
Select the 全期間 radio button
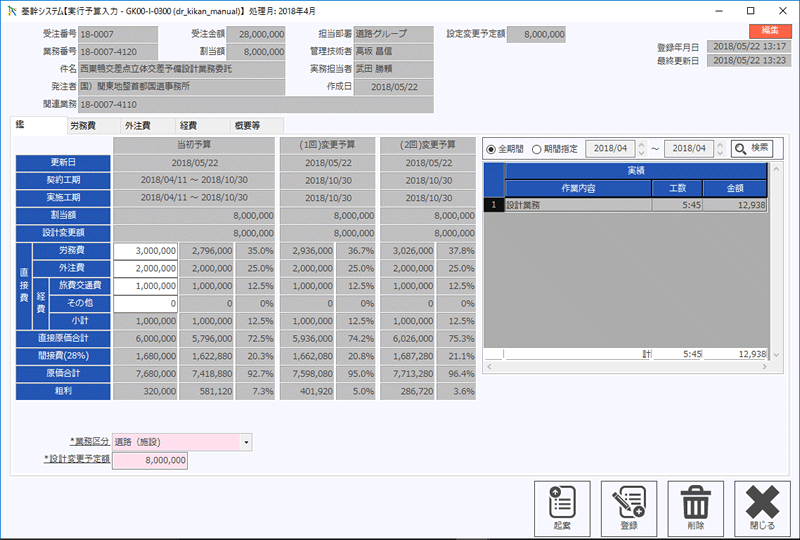(491, 149)
